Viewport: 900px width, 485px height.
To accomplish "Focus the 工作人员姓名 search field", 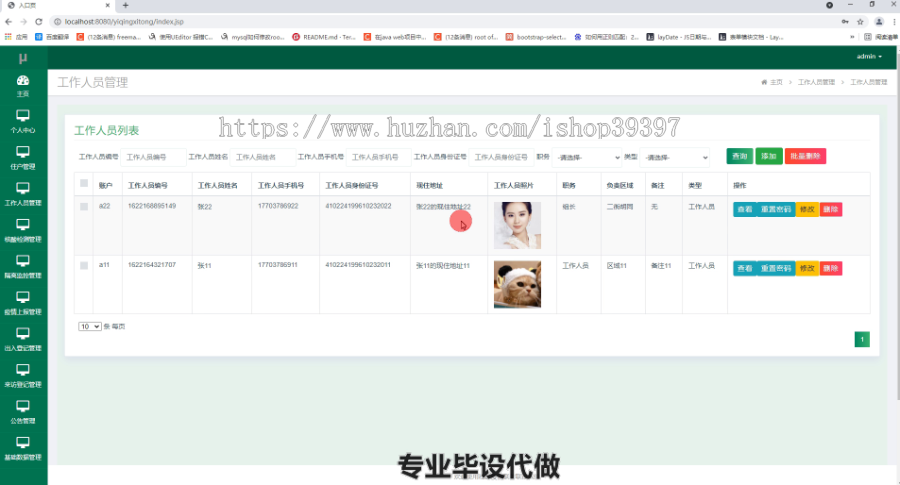I will coord(263,157).
